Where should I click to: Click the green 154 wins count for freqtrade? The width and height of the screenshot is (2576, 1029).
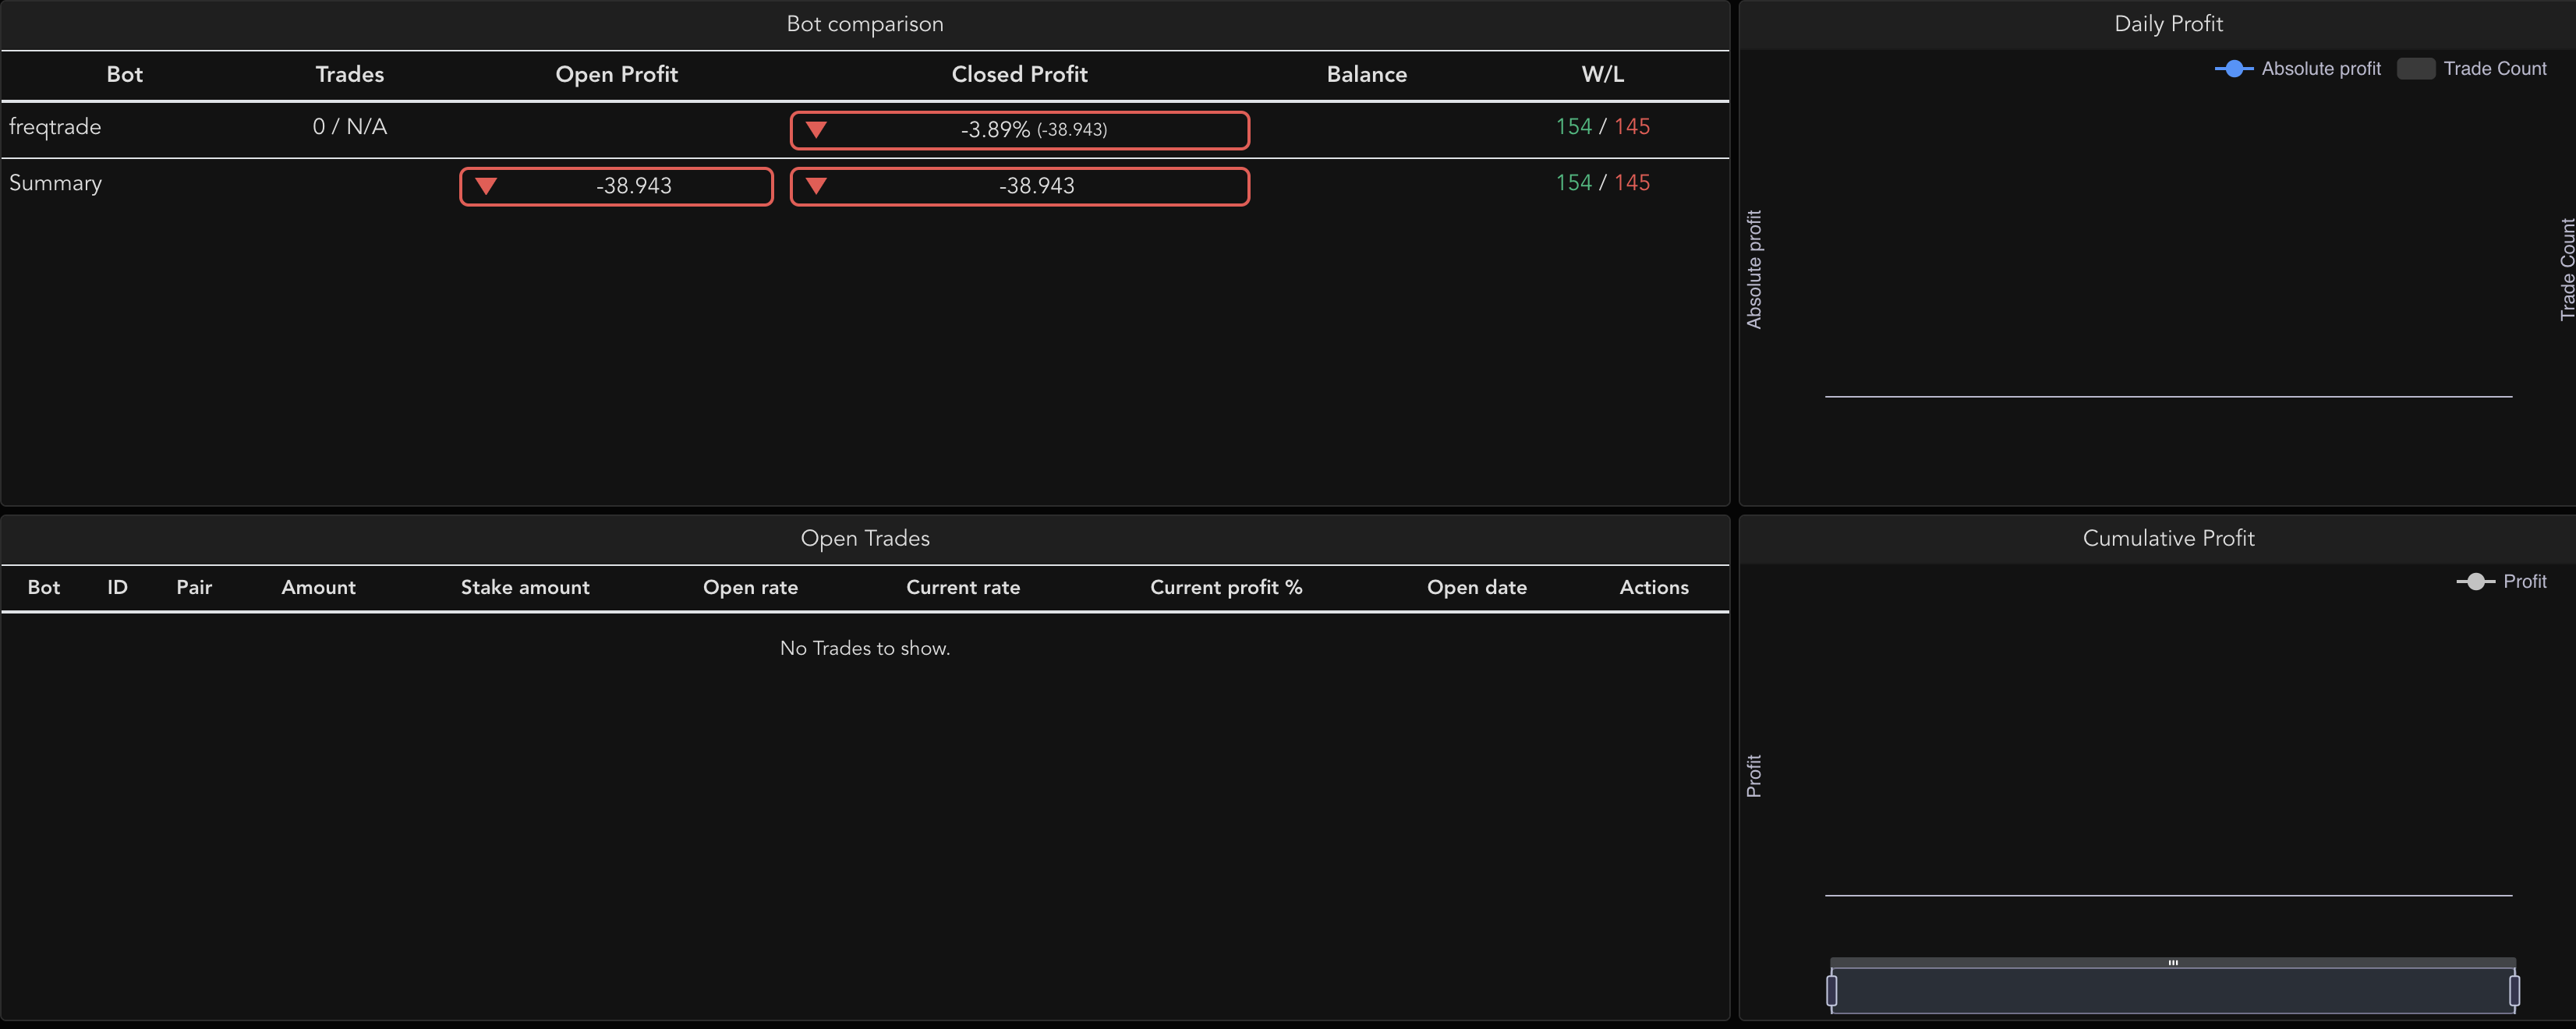[1574, 126]
